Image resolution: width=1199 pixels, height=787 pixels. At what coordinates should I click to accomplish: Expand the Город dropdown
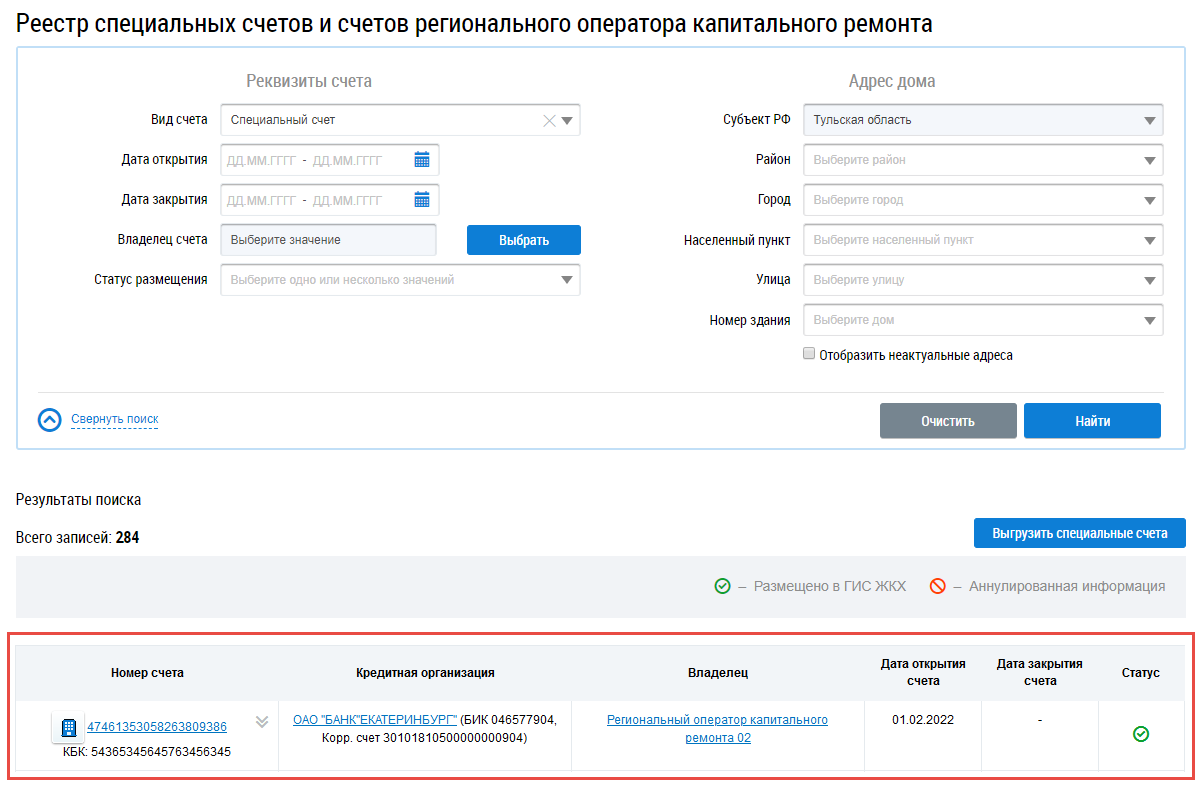(x=1148, y=200)
